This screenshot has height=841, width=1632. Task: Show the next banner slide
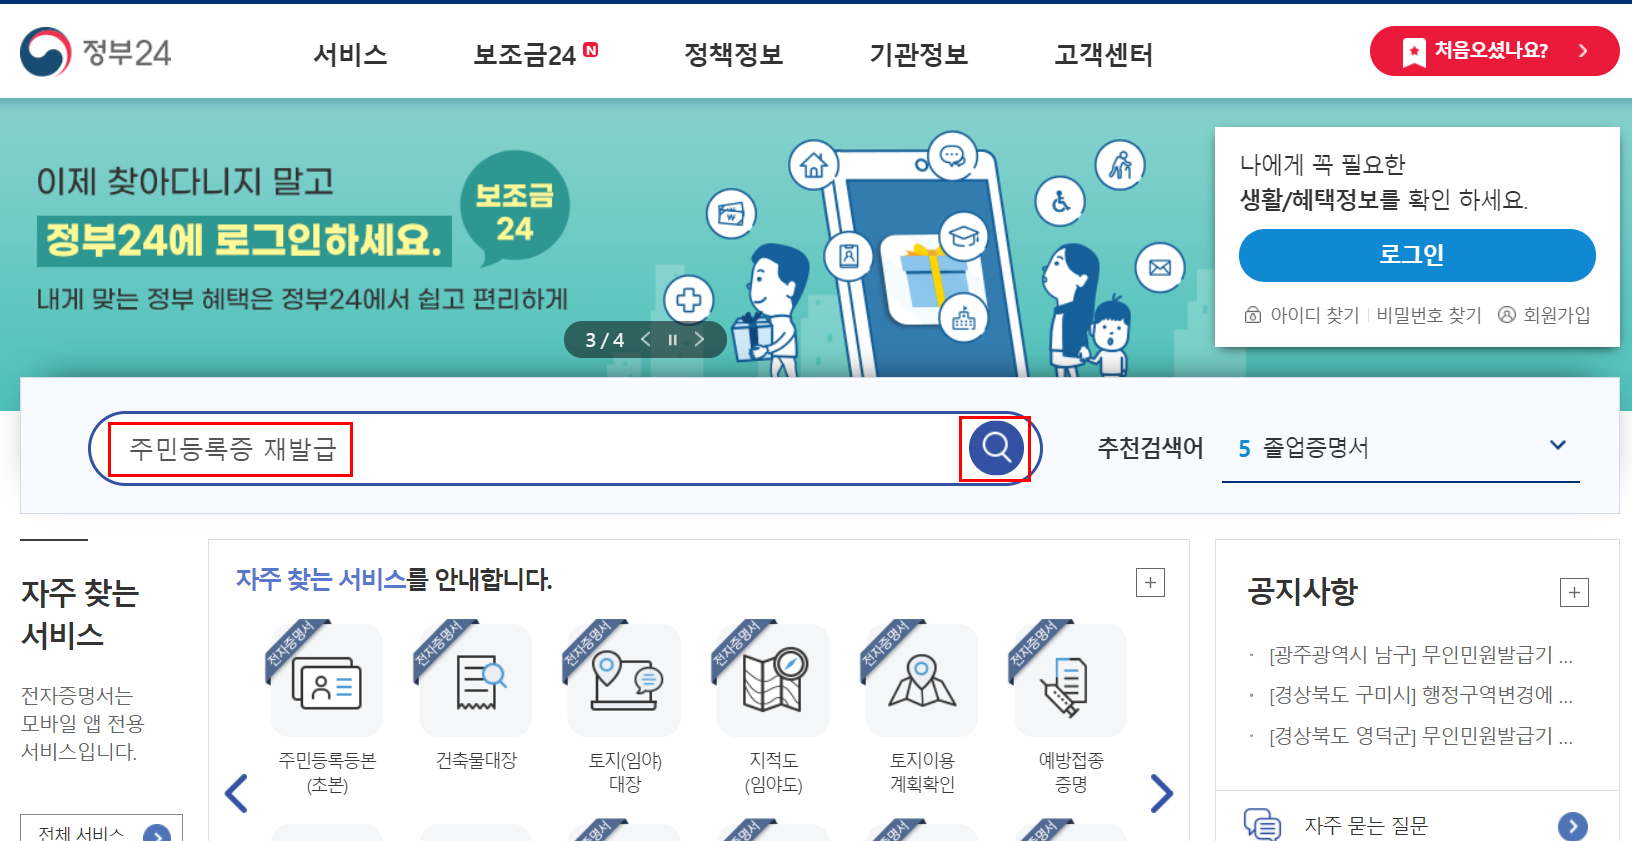tap(699, 340)
